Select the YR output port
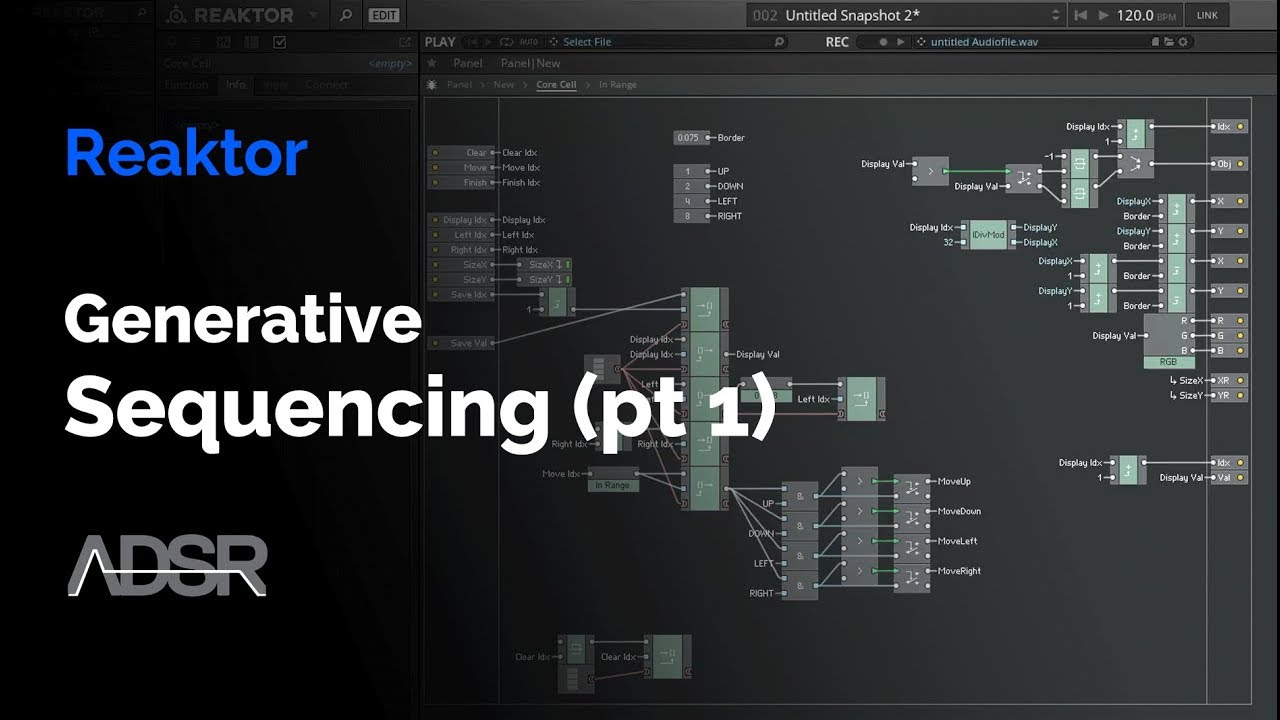Screen dimensions: 1280x720 [1228, 395]
